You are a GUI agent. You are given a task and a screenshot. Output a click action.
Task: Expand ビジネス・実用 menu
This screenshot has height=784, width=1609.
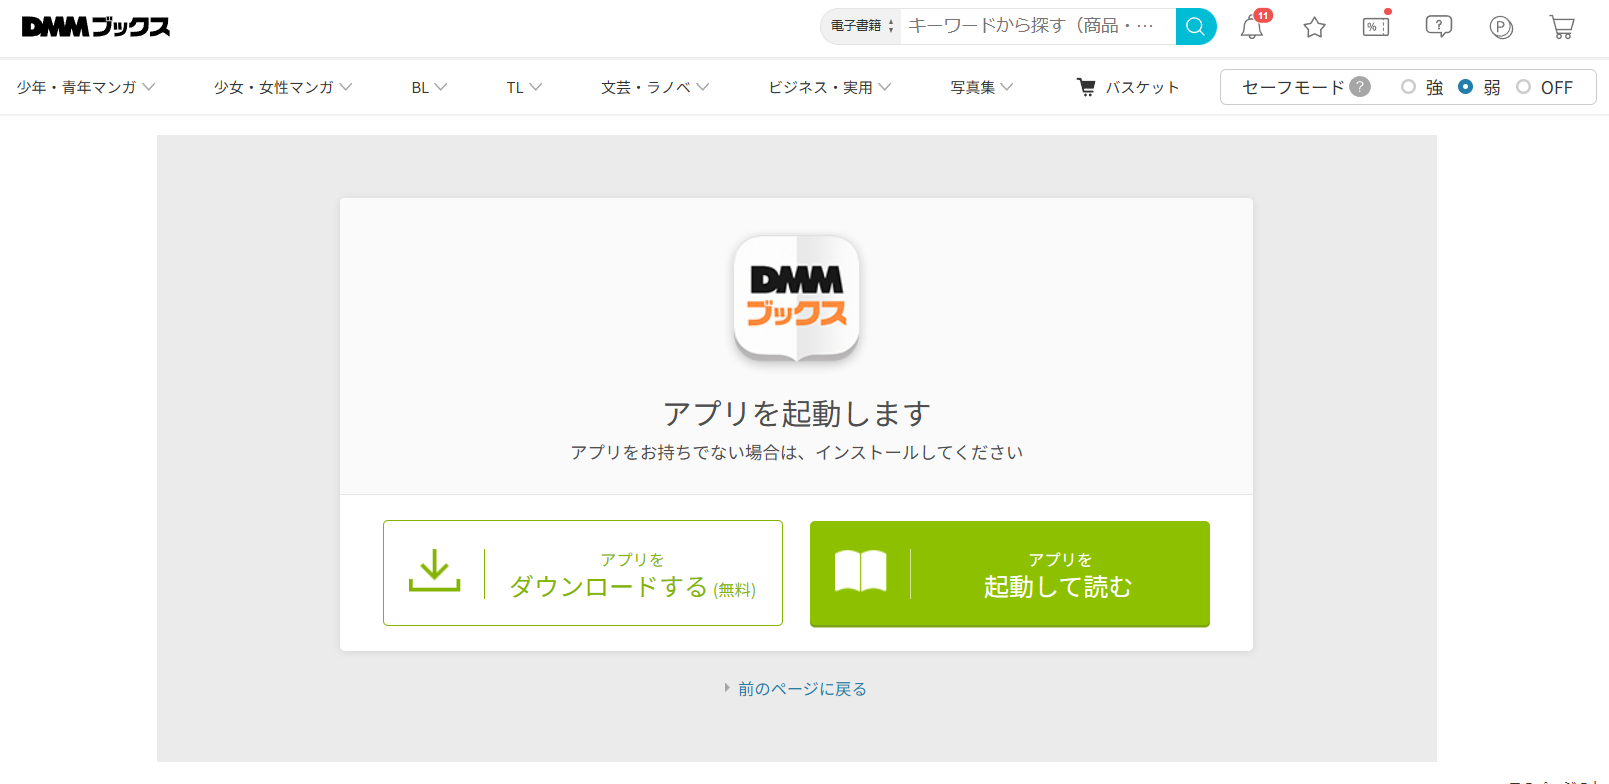[830, 87]
